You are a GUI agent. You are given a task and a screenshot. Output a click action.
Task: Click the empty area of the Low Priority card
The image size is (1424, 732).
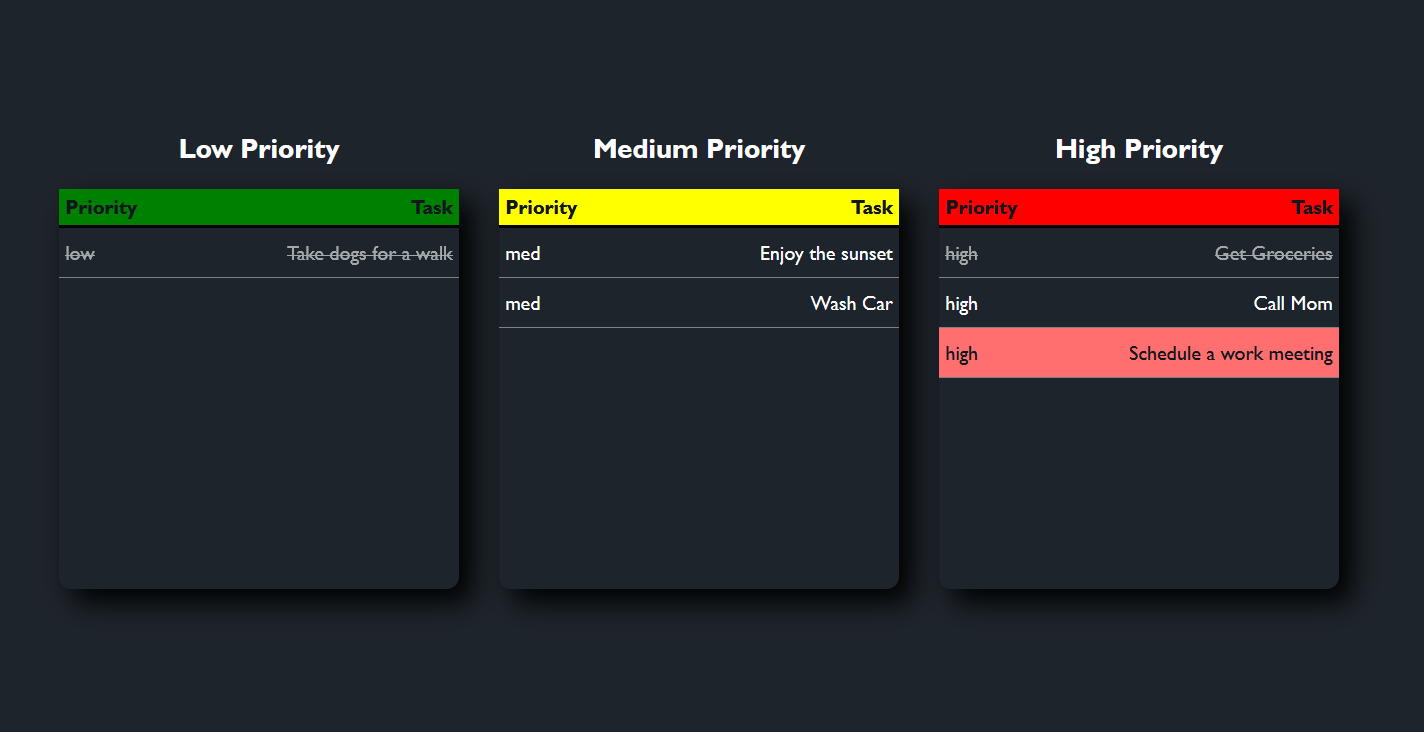pyautogui.click(x=258, y=450)
